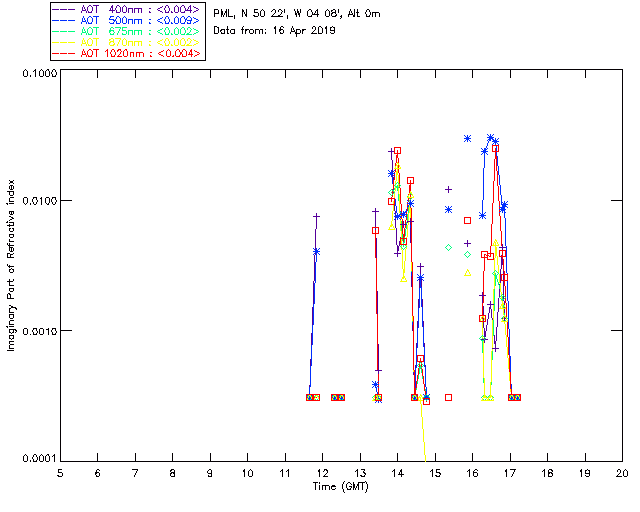Click the highest red square marker near hour 14
The height and width of the screenshot is (512, 640).
pos(397,150)
